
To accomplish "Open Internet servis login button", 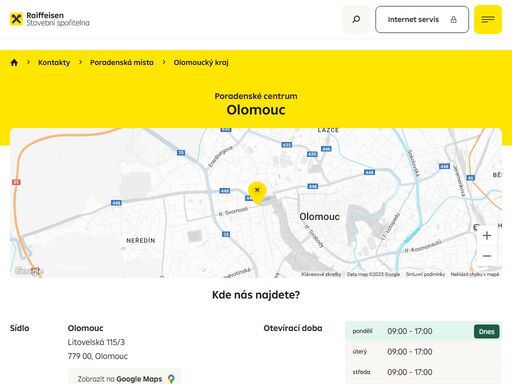I will coord(422,19).
